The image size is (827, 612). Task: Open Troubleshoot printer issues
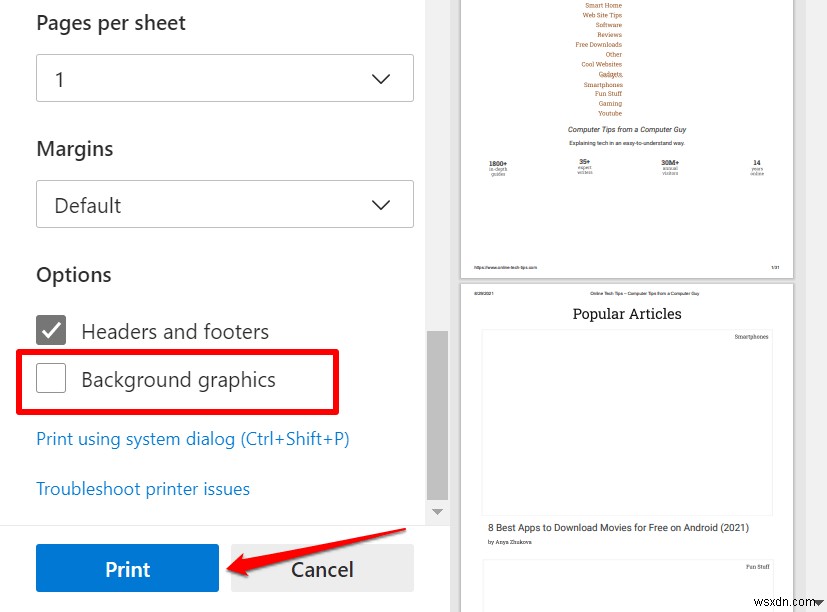[143, 490]
